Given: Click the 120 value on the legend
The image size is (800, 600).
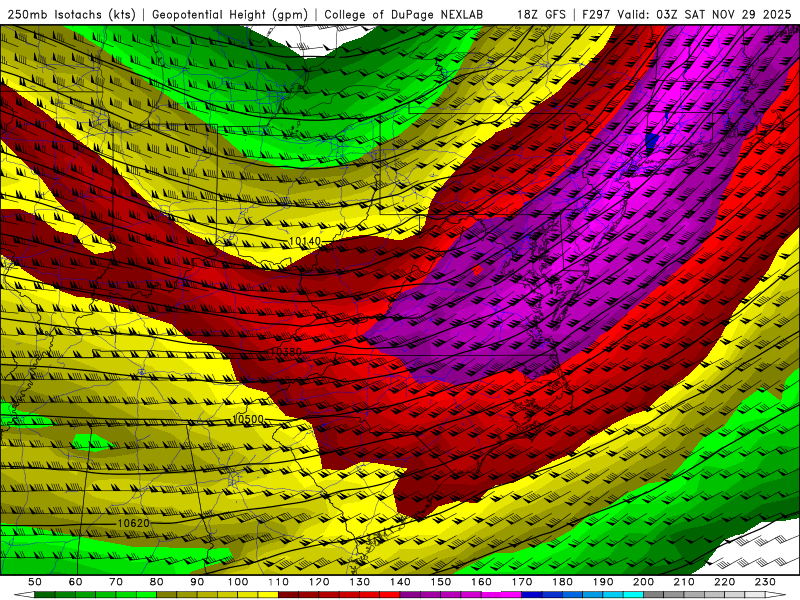Looking at the screenshot, I should (319, 582).
